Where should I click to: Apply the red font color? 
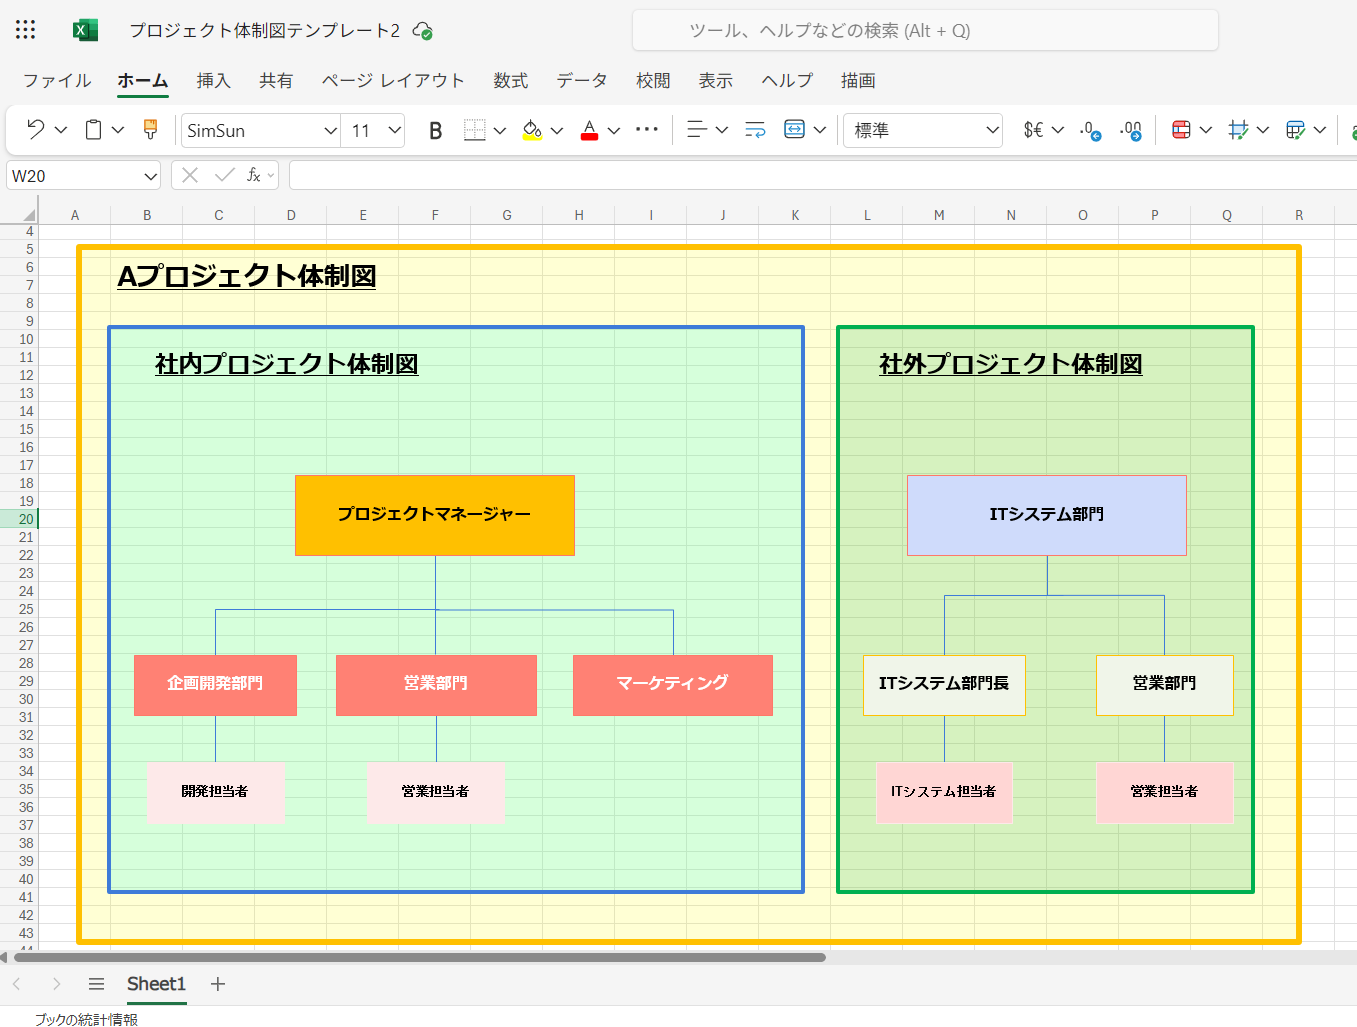click(x=589, y=130)
